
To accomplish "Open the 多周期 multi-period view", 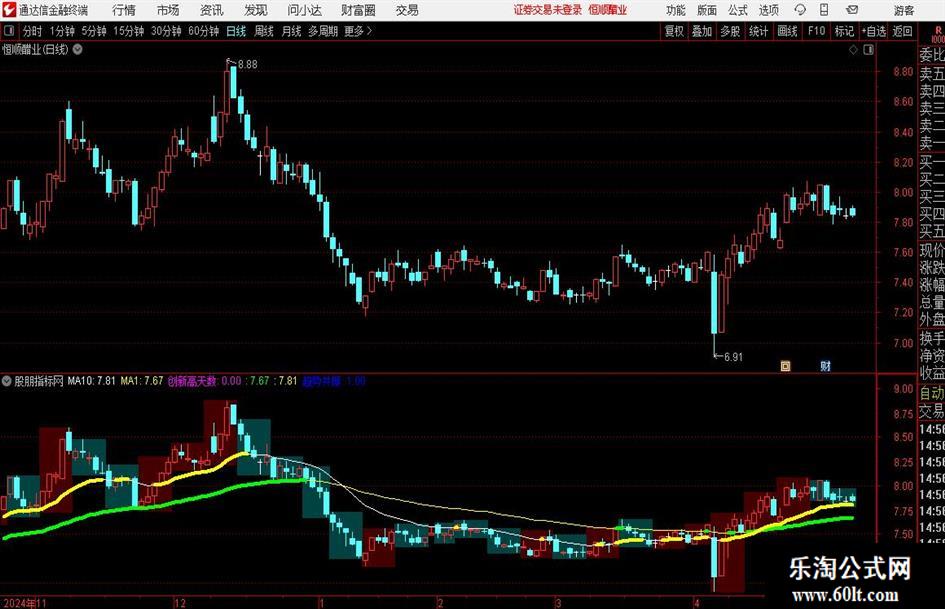I will pos(323,31).
